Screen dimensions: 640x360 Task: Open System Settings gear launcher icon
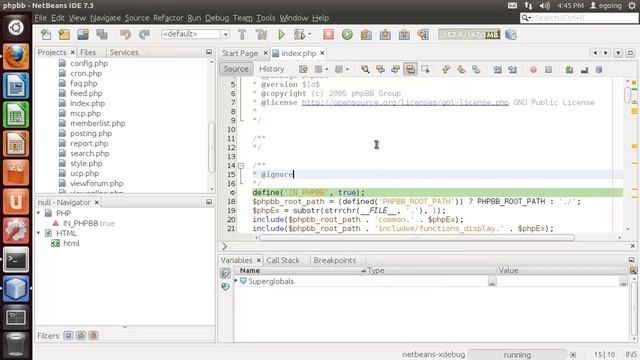16,231
